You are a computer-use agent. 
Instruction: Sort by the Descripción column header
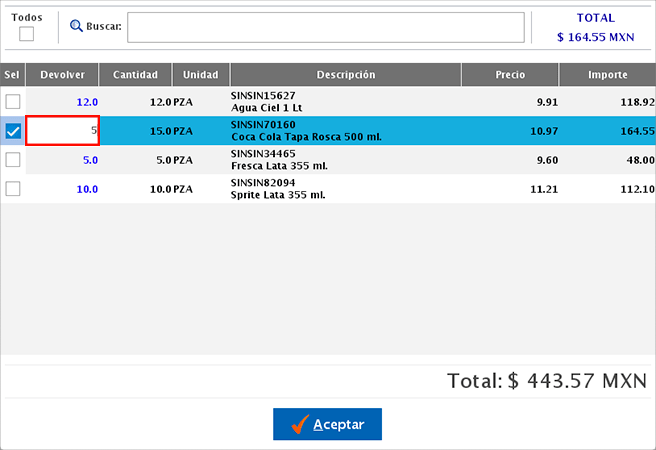(346, 75)
